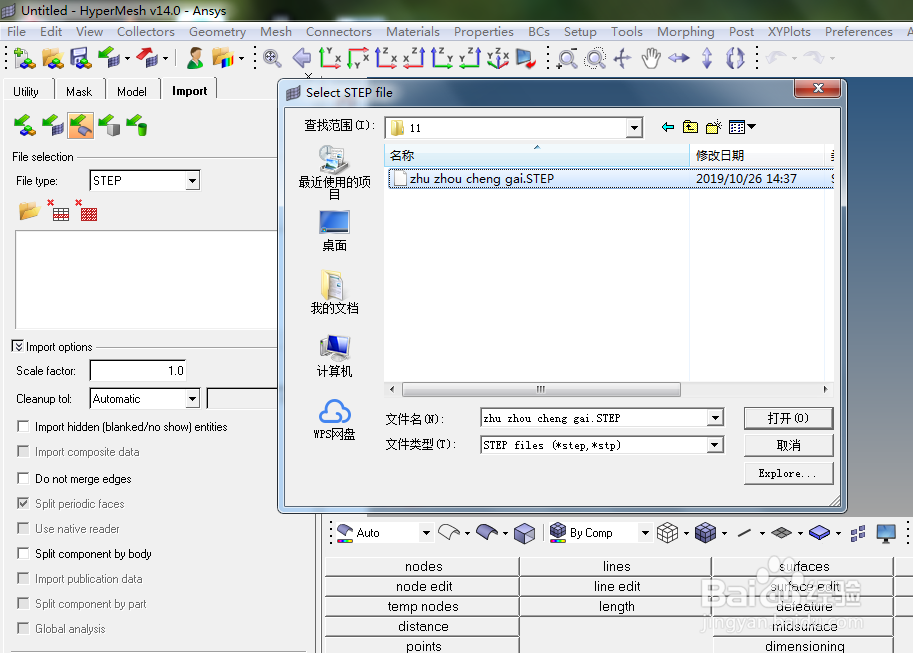Screen dimensions: 913x653
Task: Click the vertical rotate arrows icon
Action: (707, 58)
